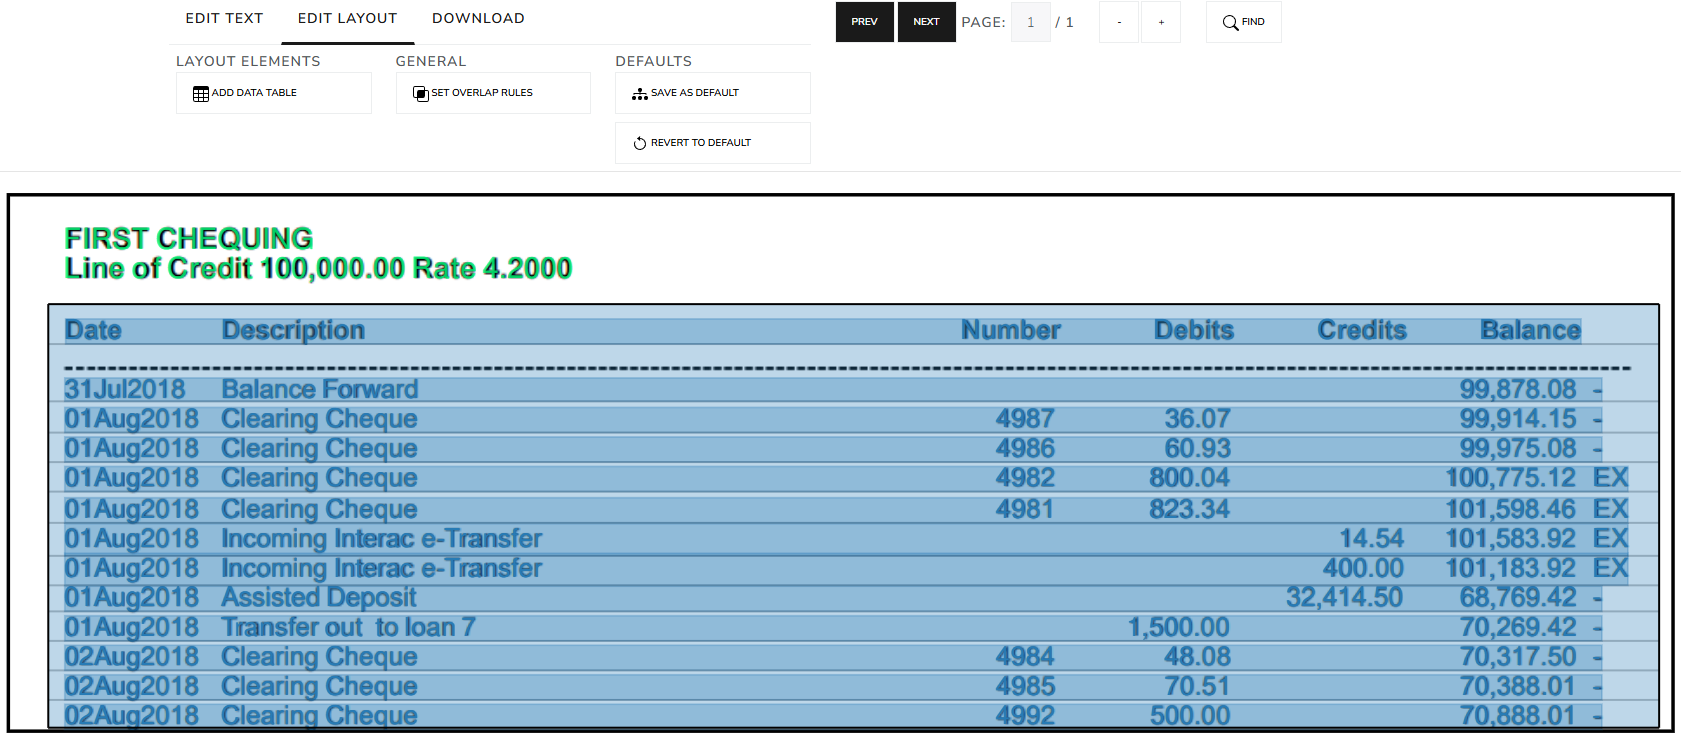Click cheque number 4981
1681x743 pixels.
click(x=1025, y=510)
